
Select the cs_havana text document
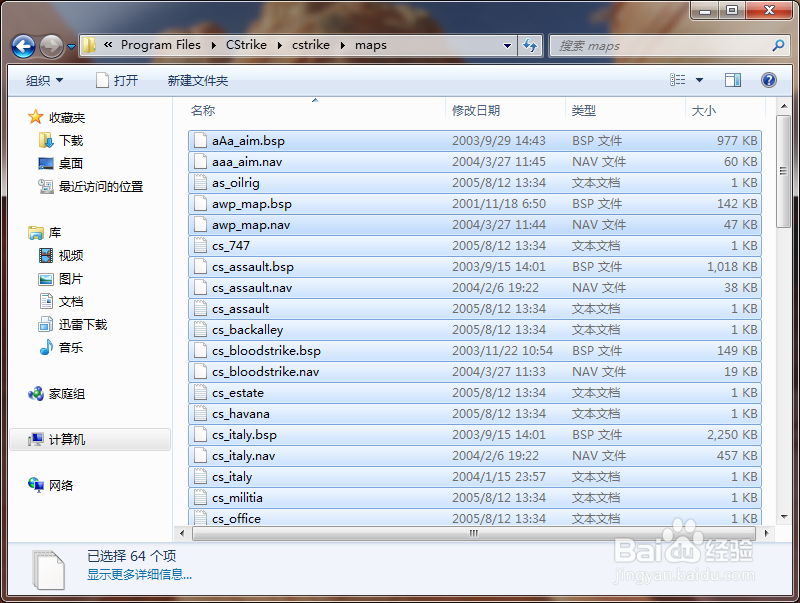click(x=475, y=414)
